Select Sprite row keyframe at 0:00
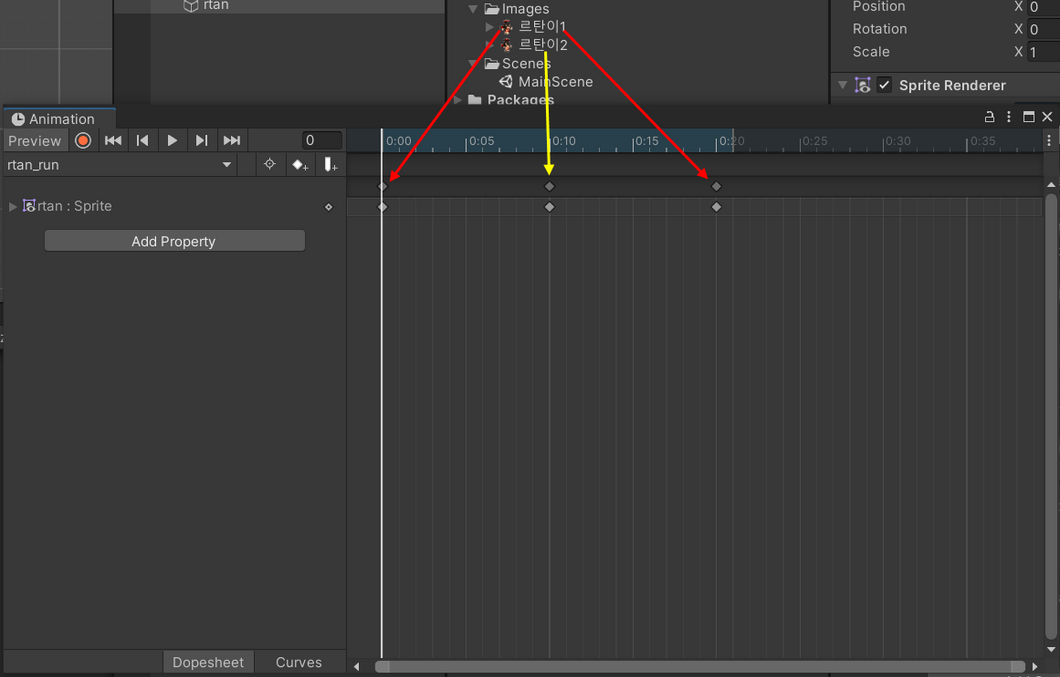The image size is (1060, 677). click(383, 207)
